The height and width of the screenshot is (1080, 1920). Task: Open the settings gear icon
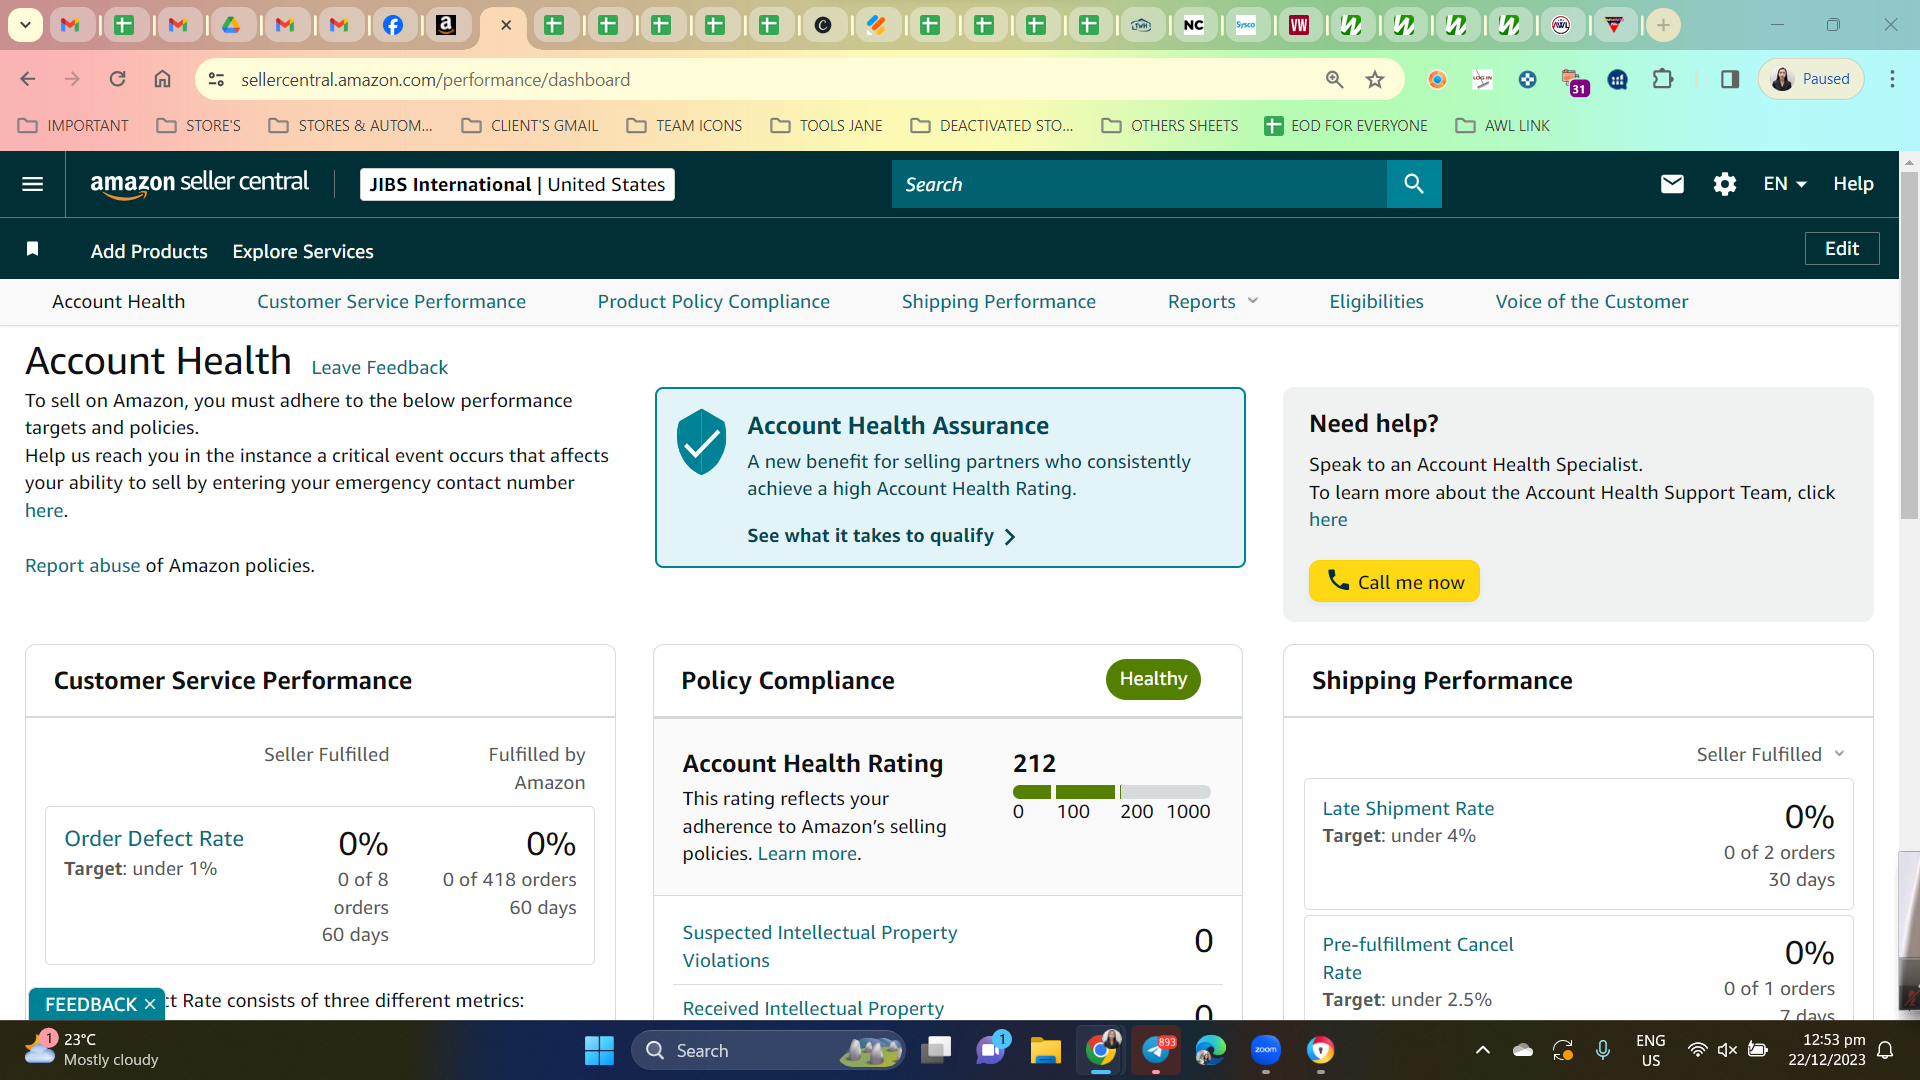[x=1724, y=184]
